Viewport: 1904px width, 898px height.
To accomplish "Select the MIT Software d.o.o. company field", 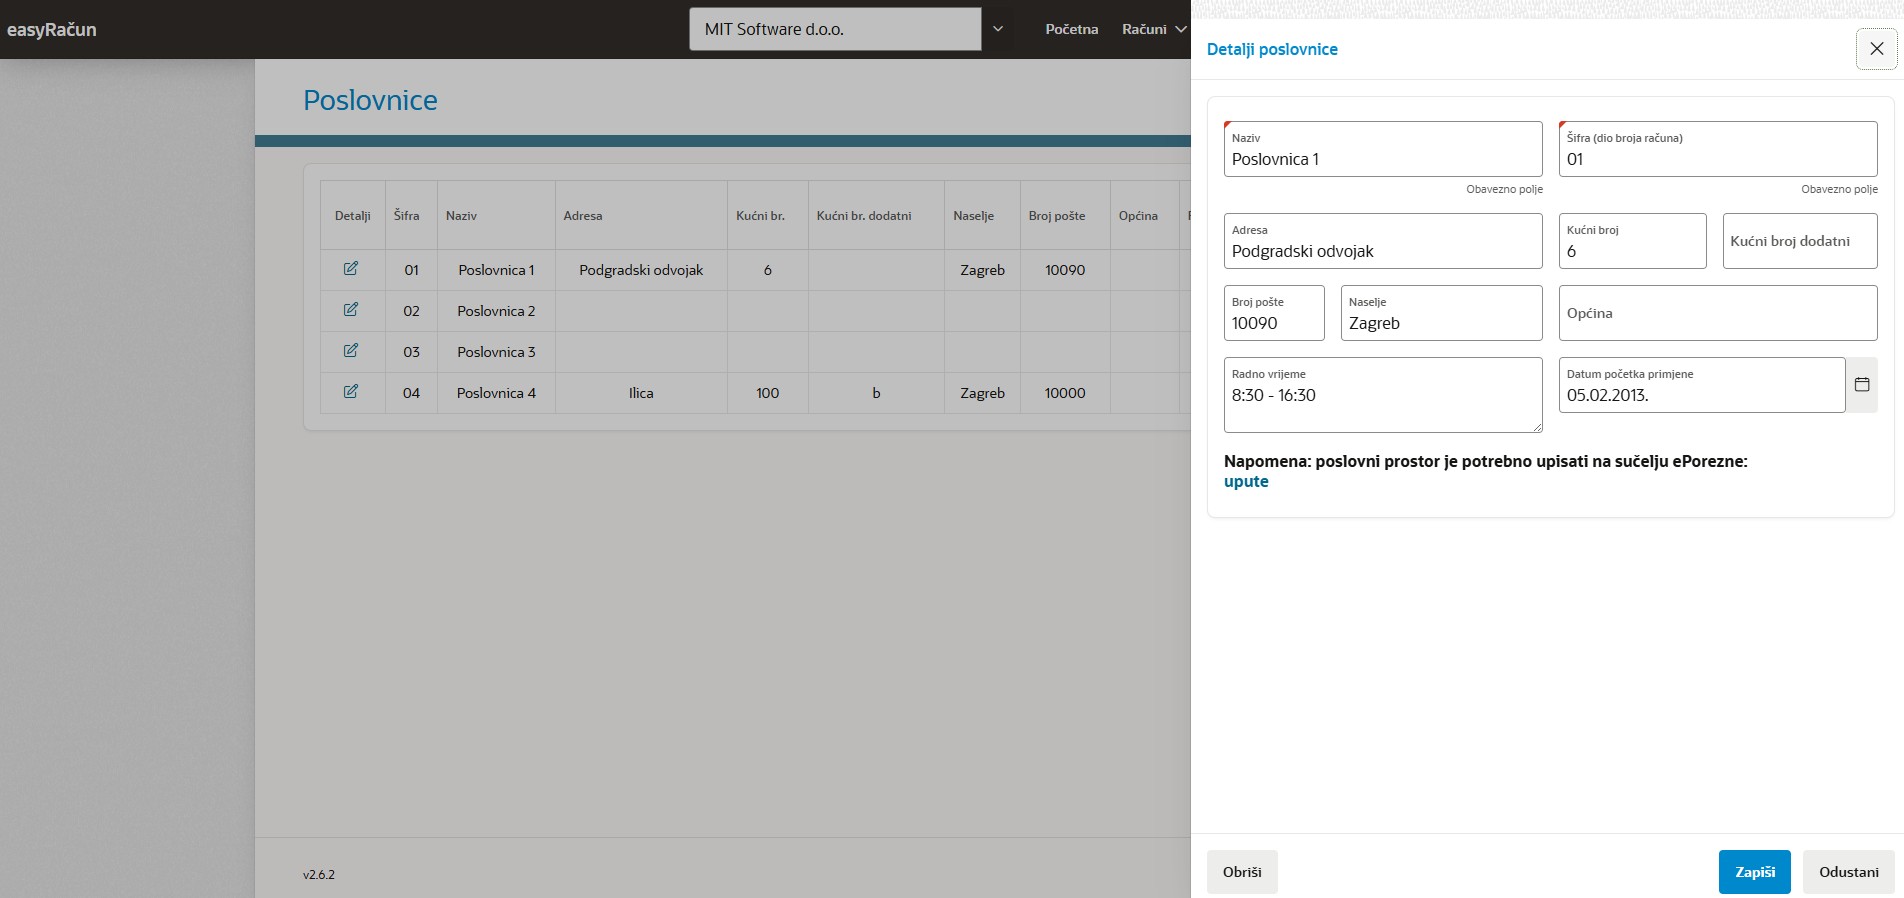I will click(x=834, y=29).
